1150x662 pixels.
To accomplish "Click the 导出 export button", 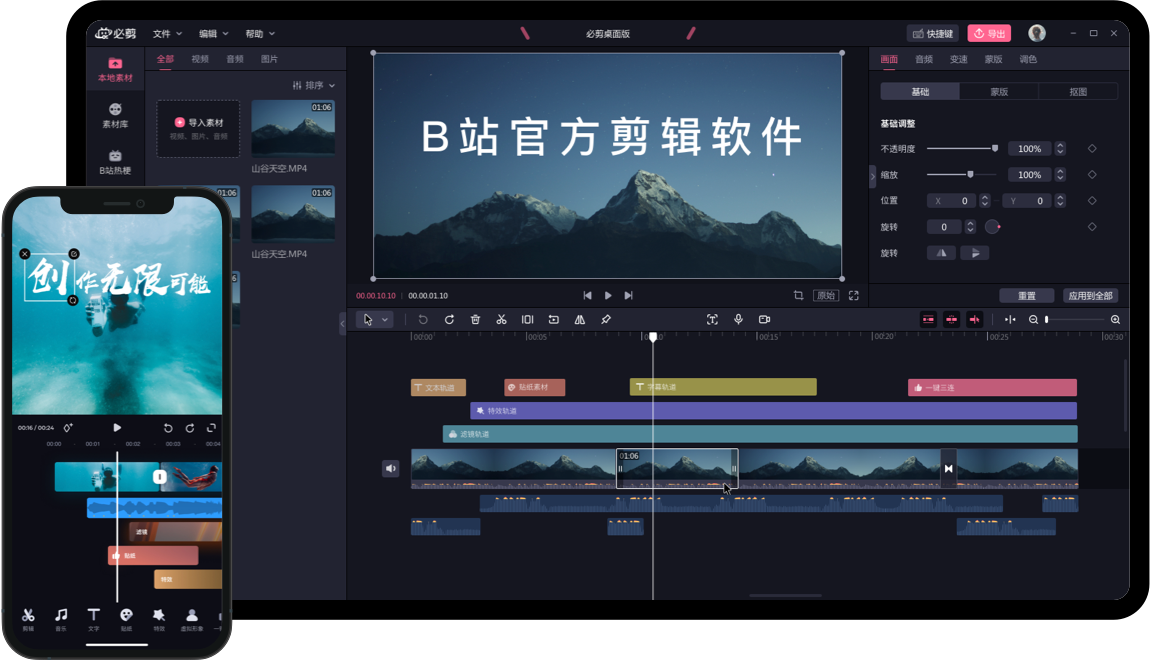I will 989,32.
